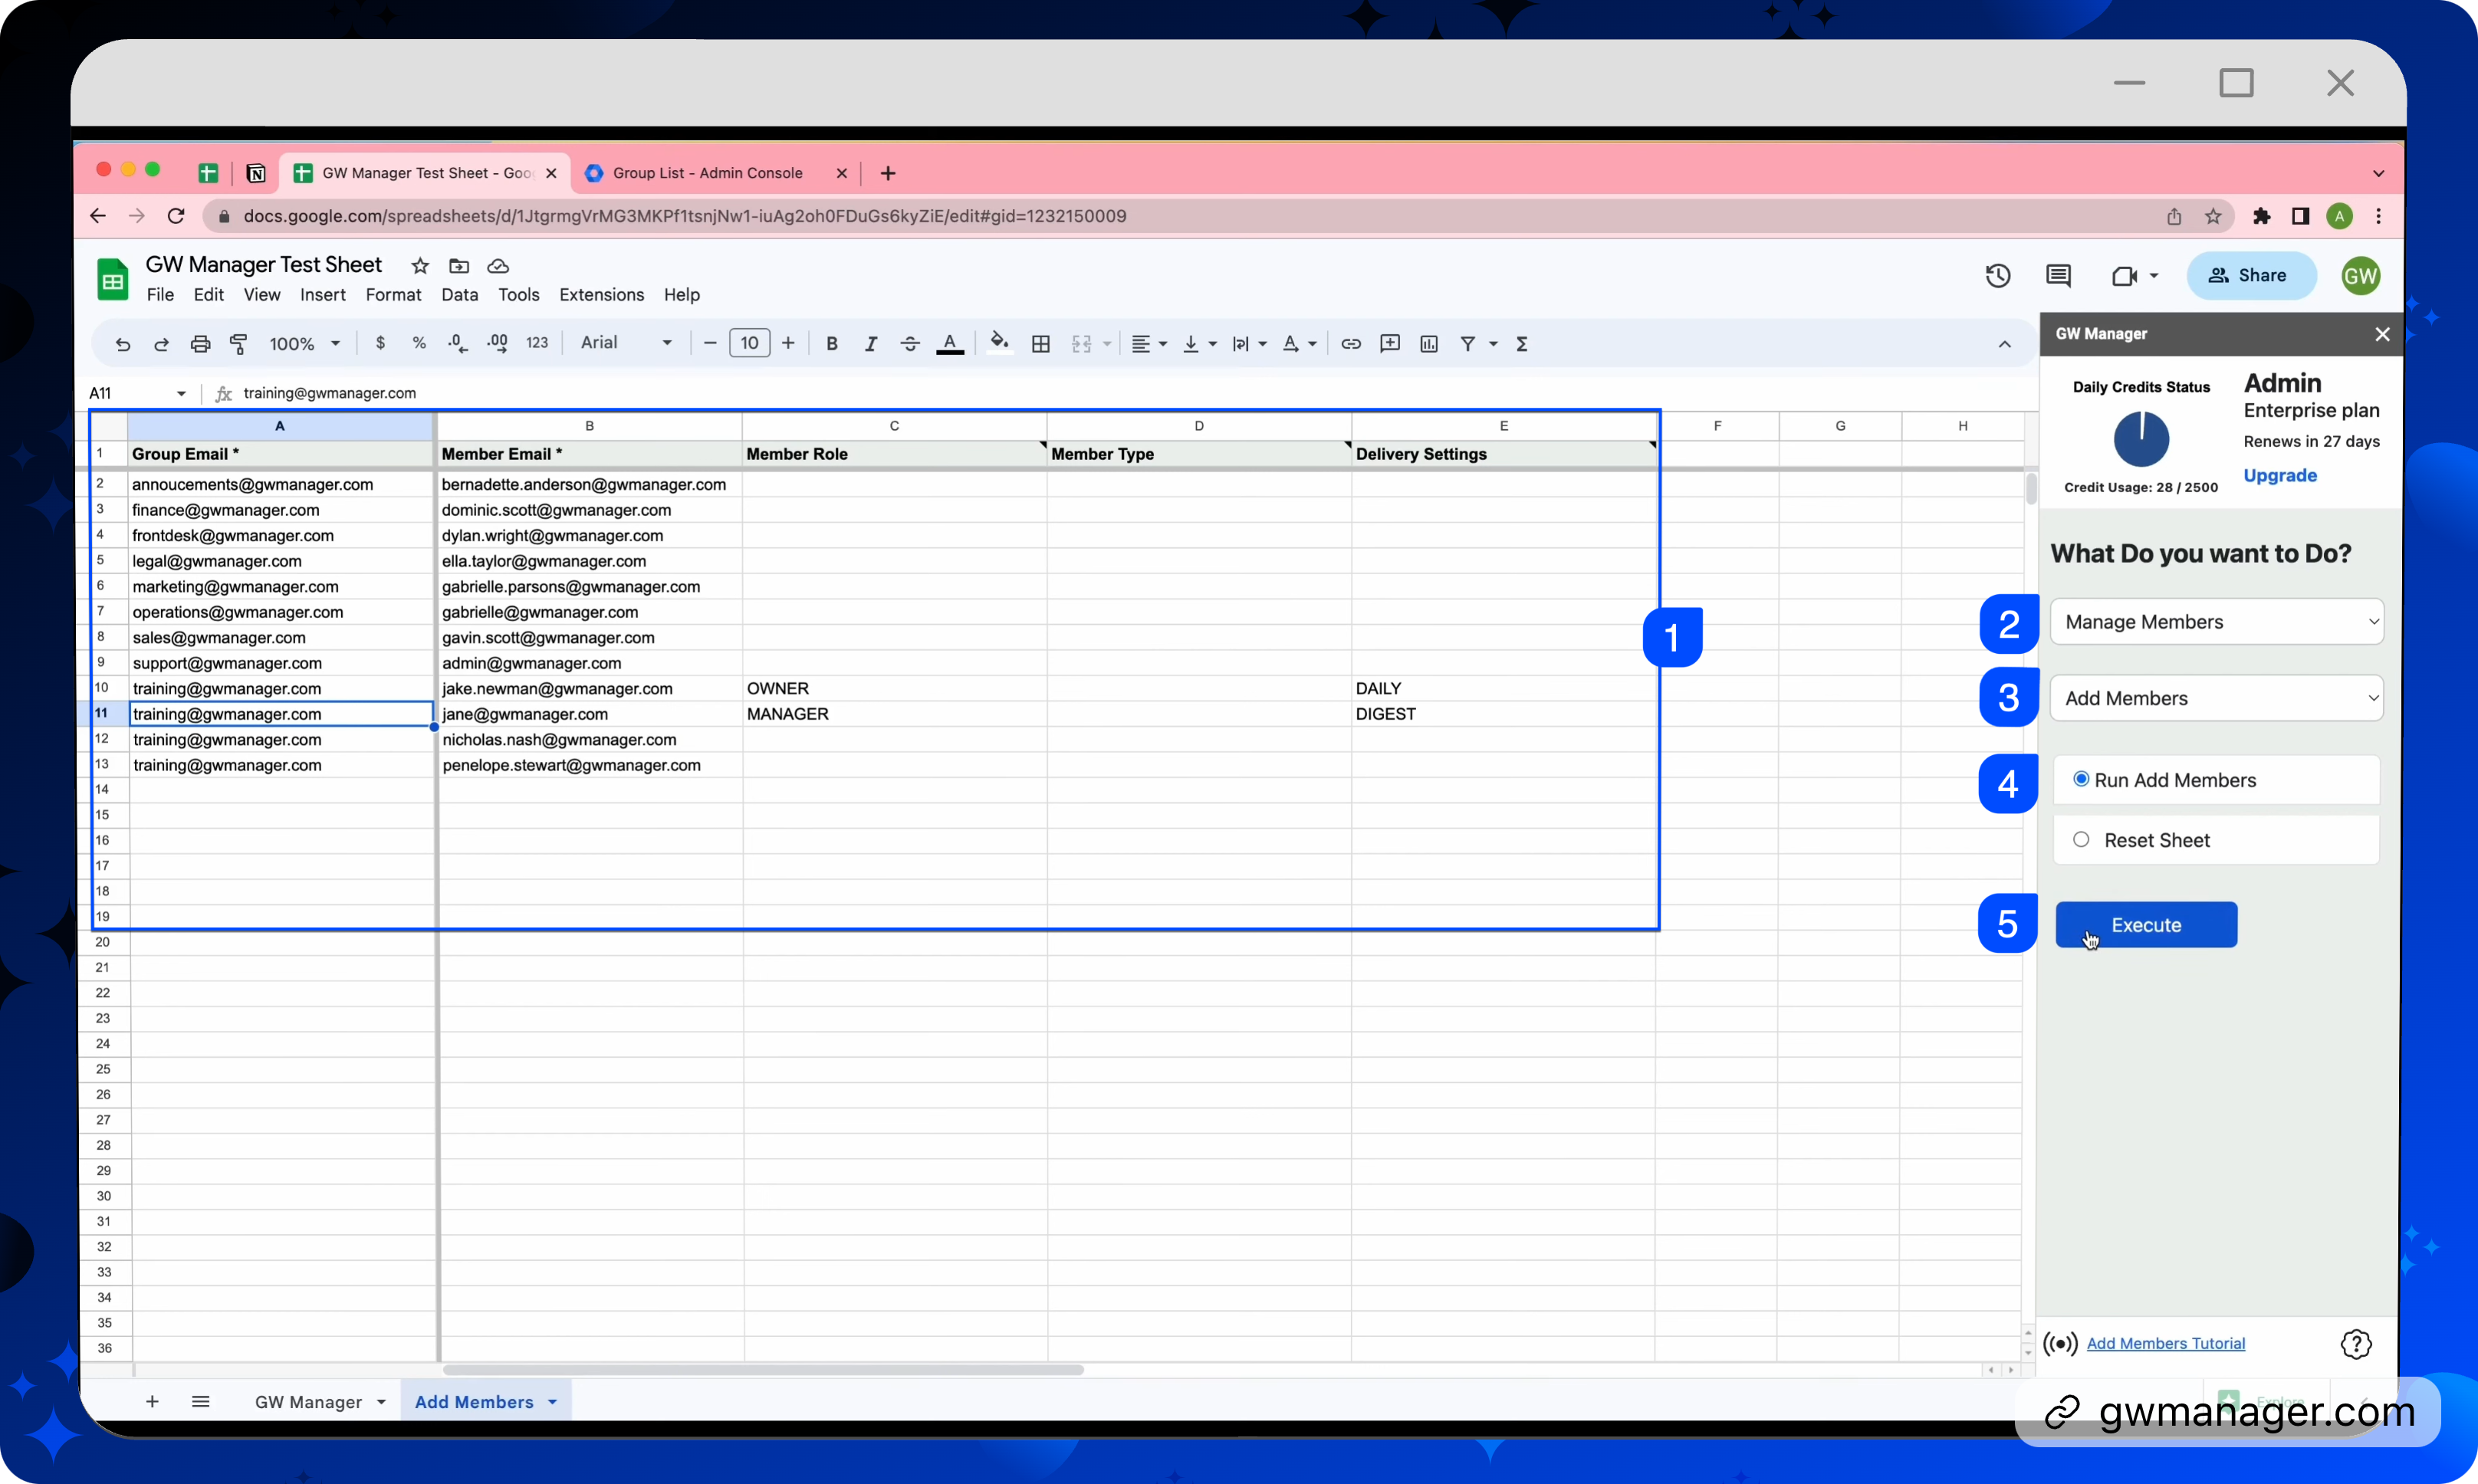Click the Insert link icon
The image size is (2478, 1484).
coord(1350,343)
